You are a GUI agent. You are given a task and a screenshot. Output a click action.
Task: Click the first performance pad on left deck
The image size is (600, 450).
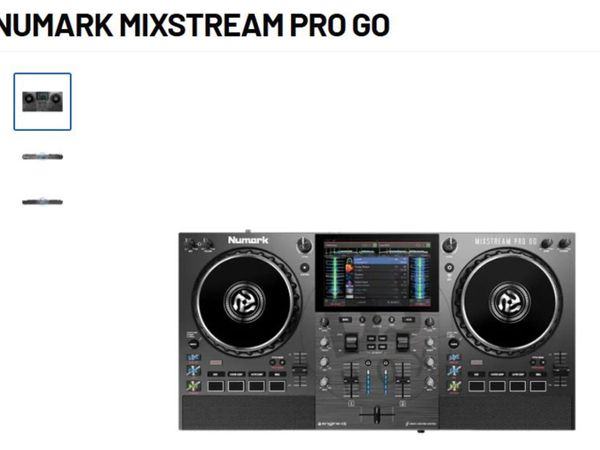(216, 386)
